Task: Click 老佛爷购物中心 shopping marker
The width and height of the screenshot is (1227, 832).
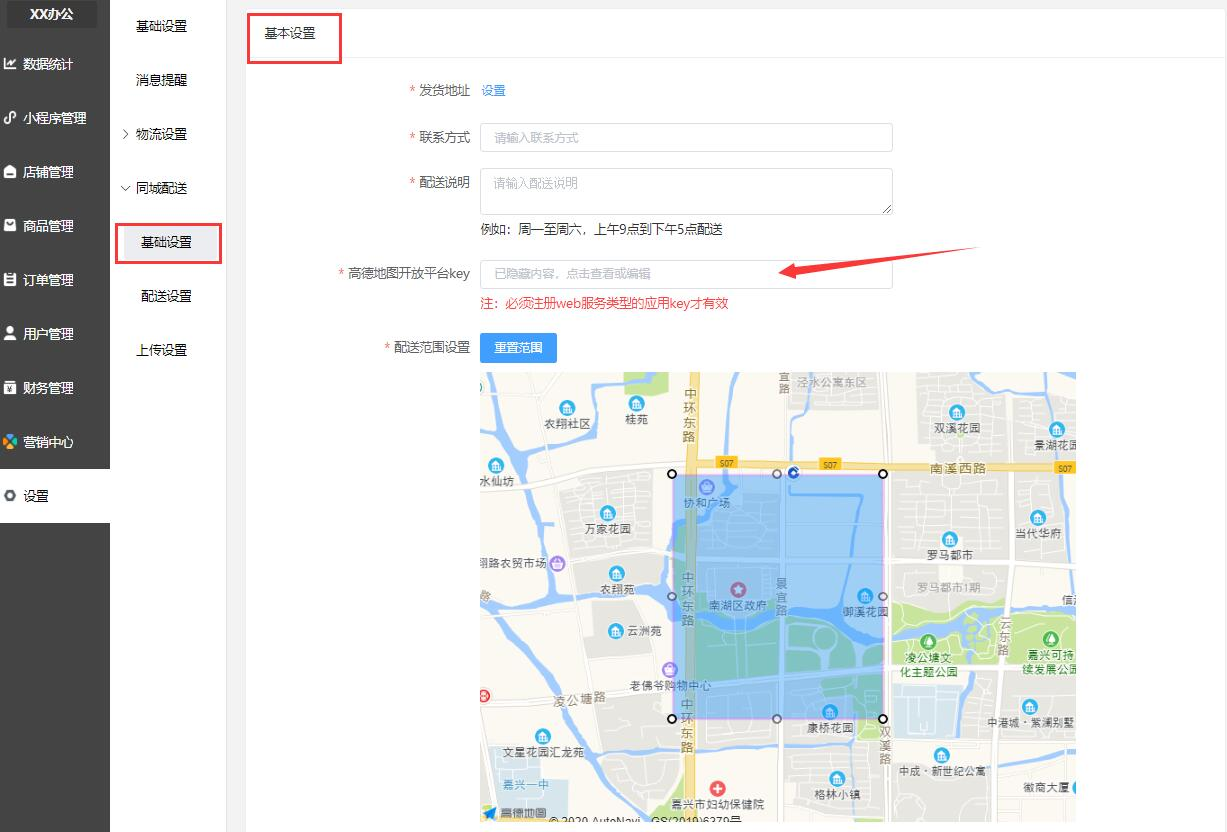Action: pyautogui.click(x=670, y=669)
